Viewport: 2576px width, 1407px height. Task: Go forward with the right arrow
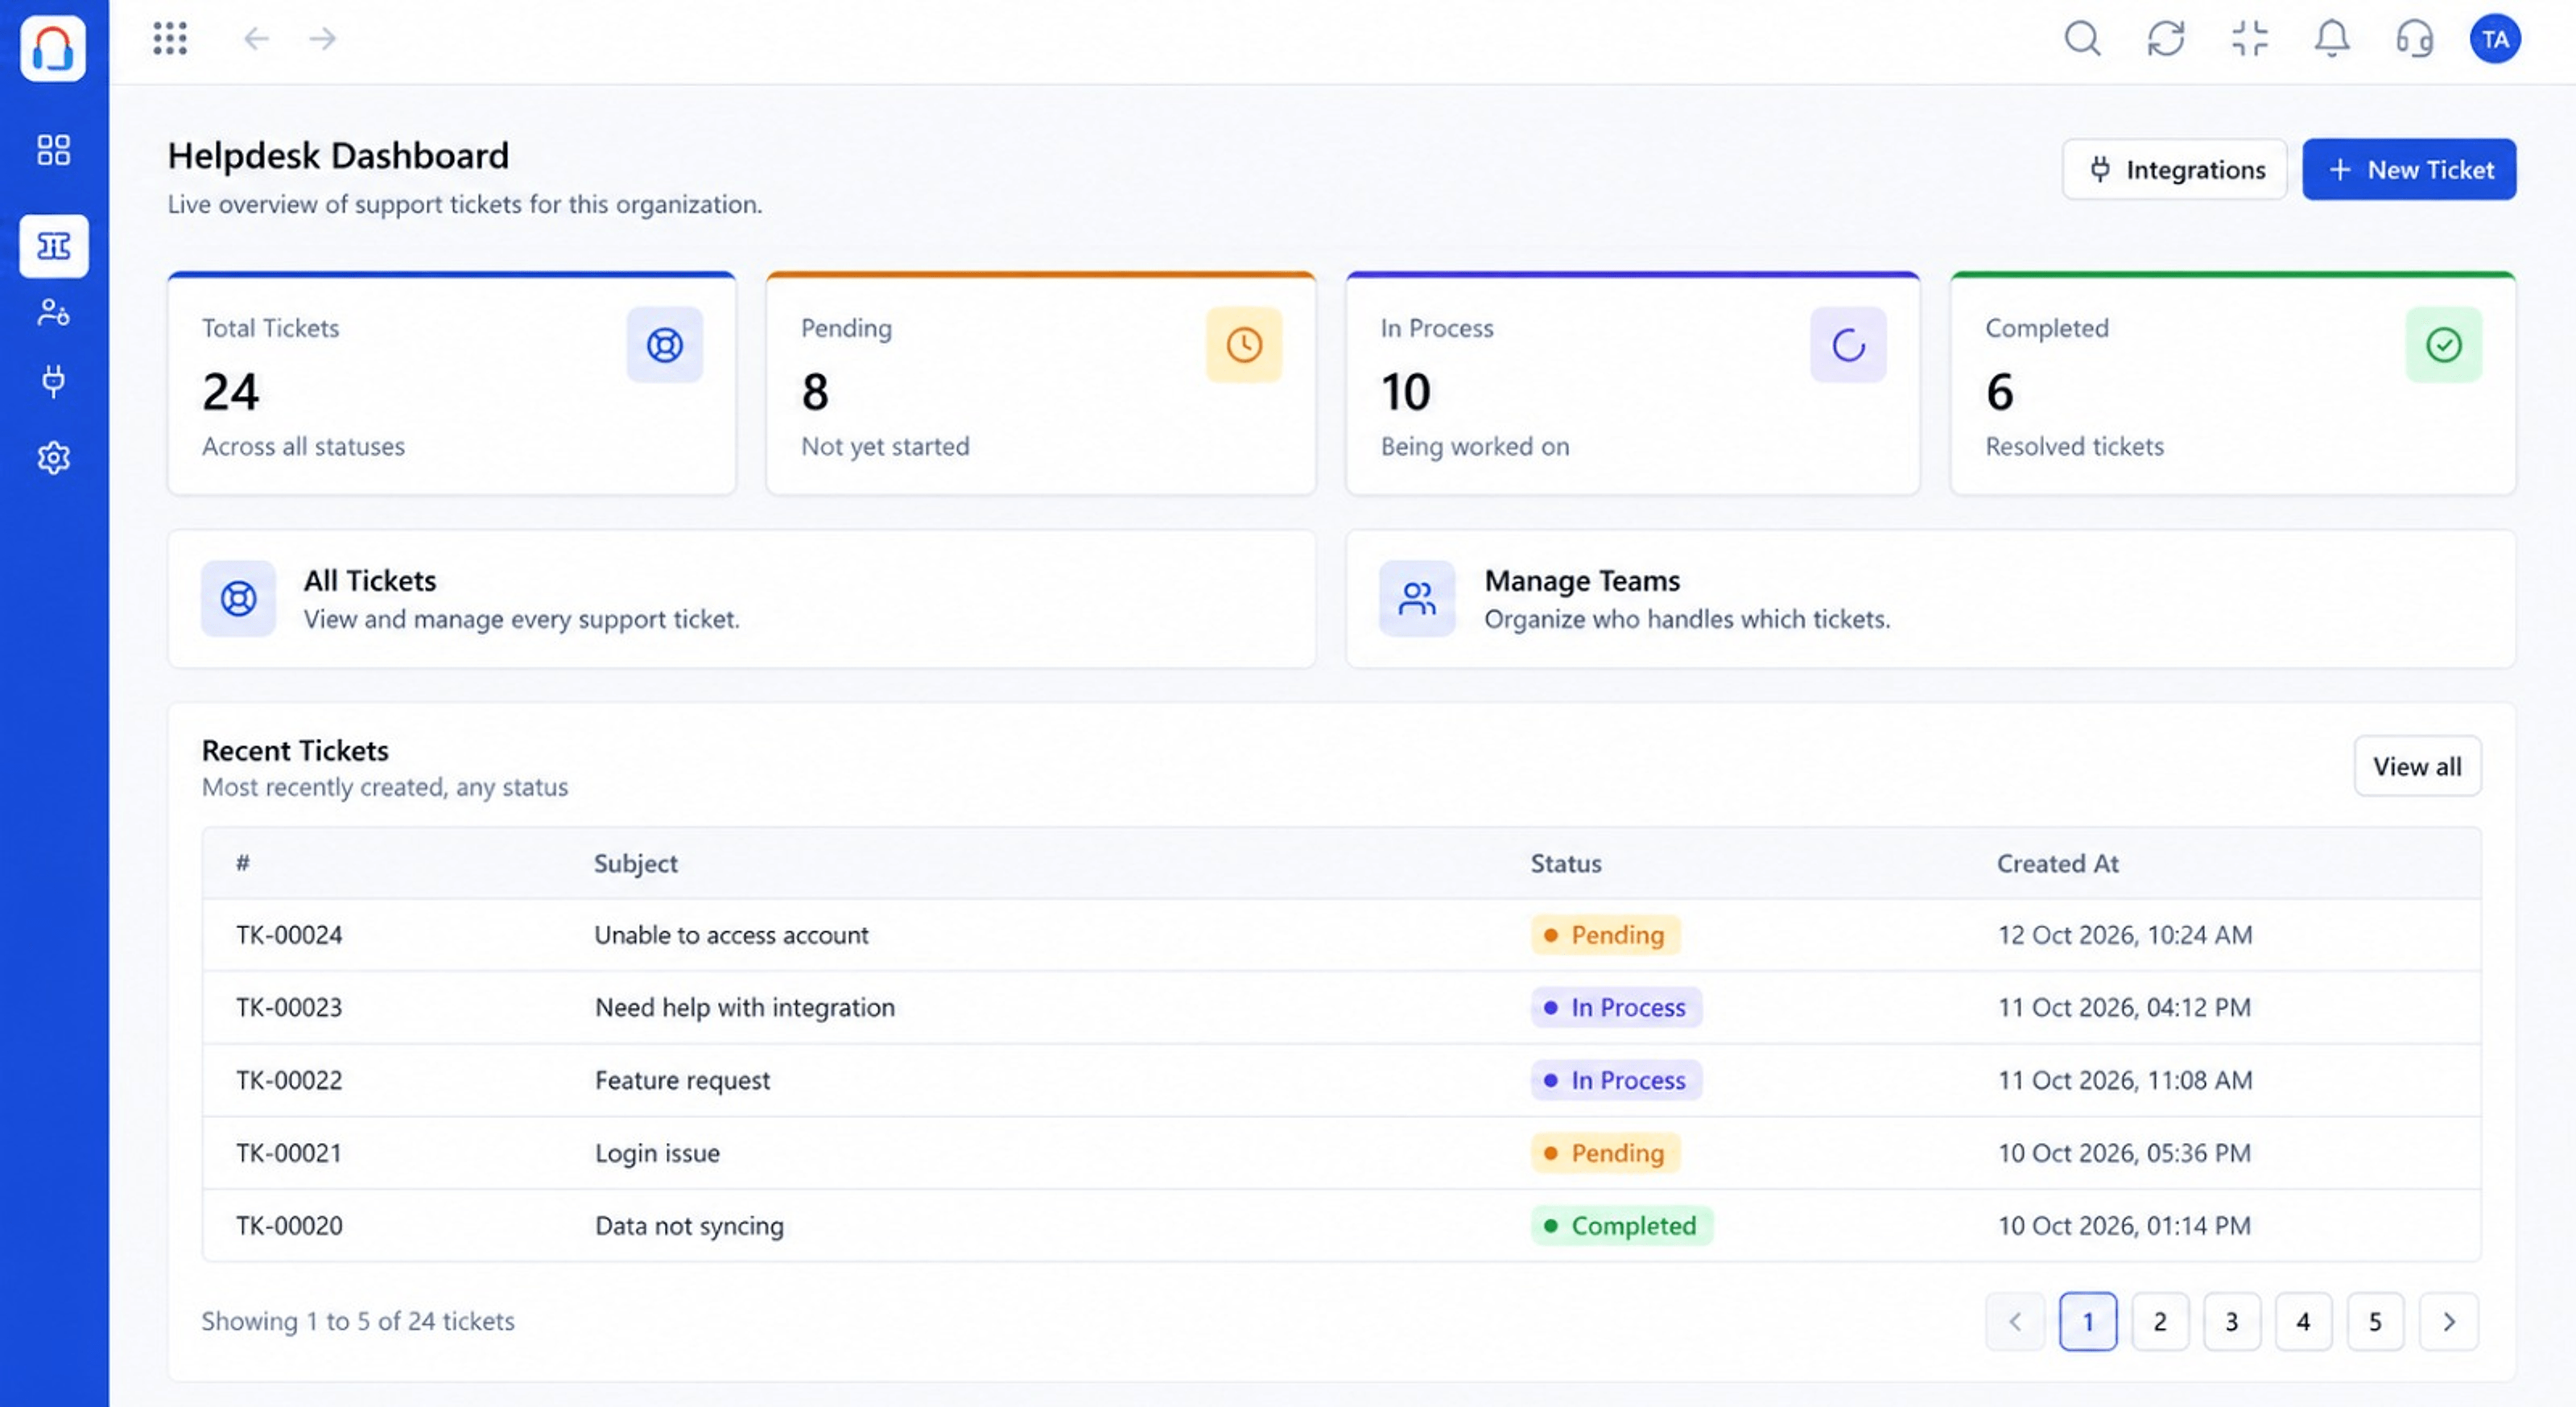(x=322, y=39)
